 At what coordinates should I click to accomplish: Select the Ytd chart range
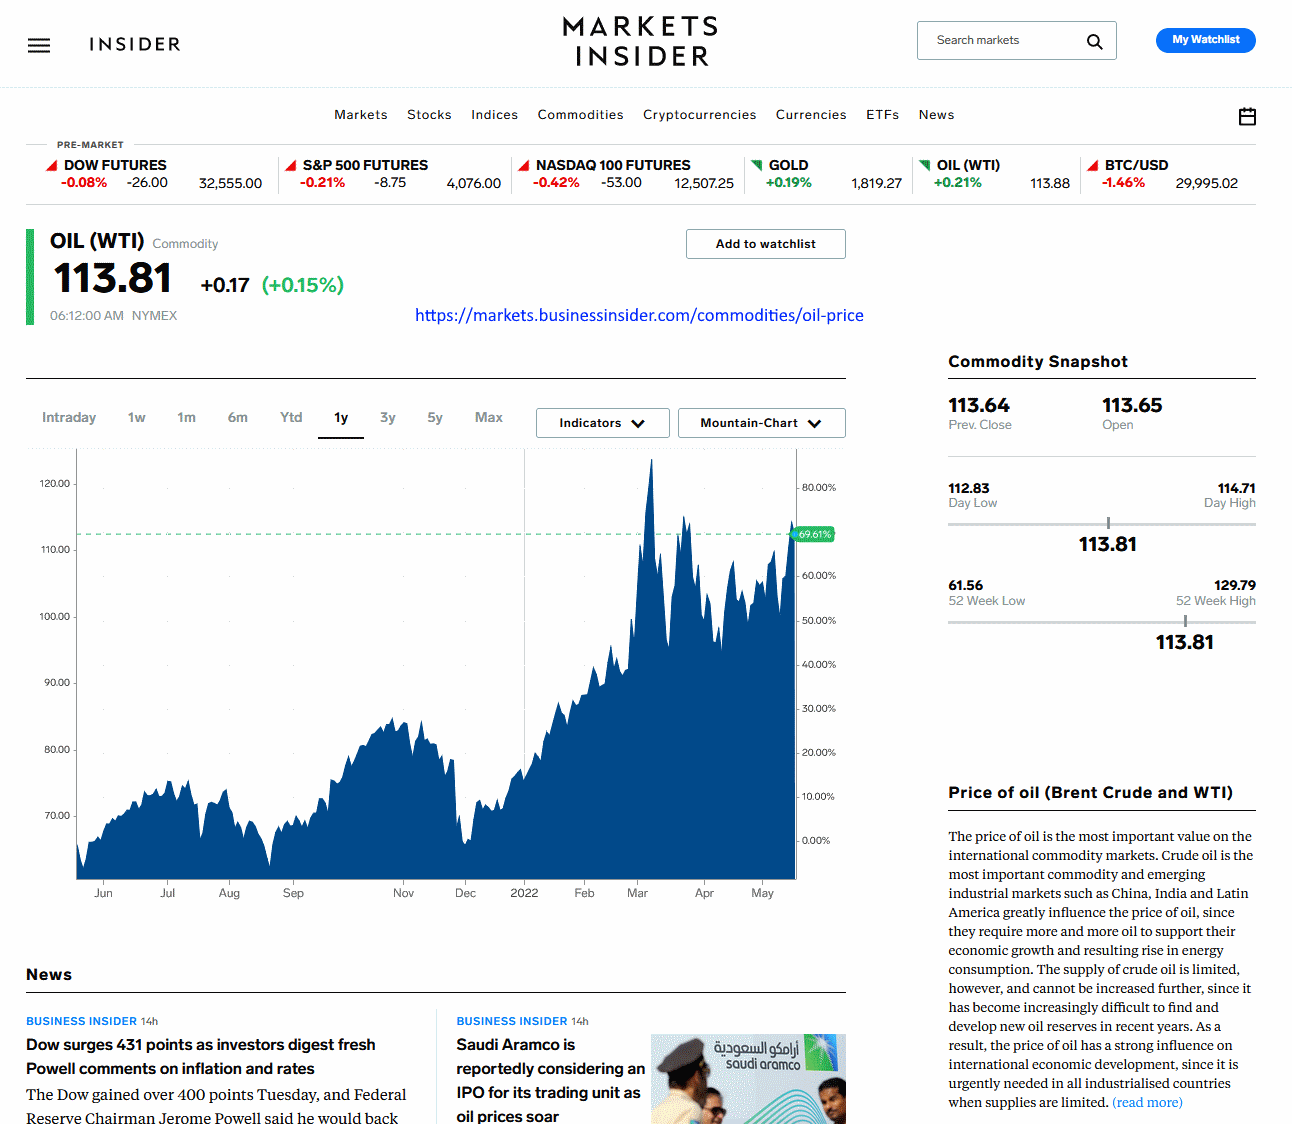(x=291, y=417)
